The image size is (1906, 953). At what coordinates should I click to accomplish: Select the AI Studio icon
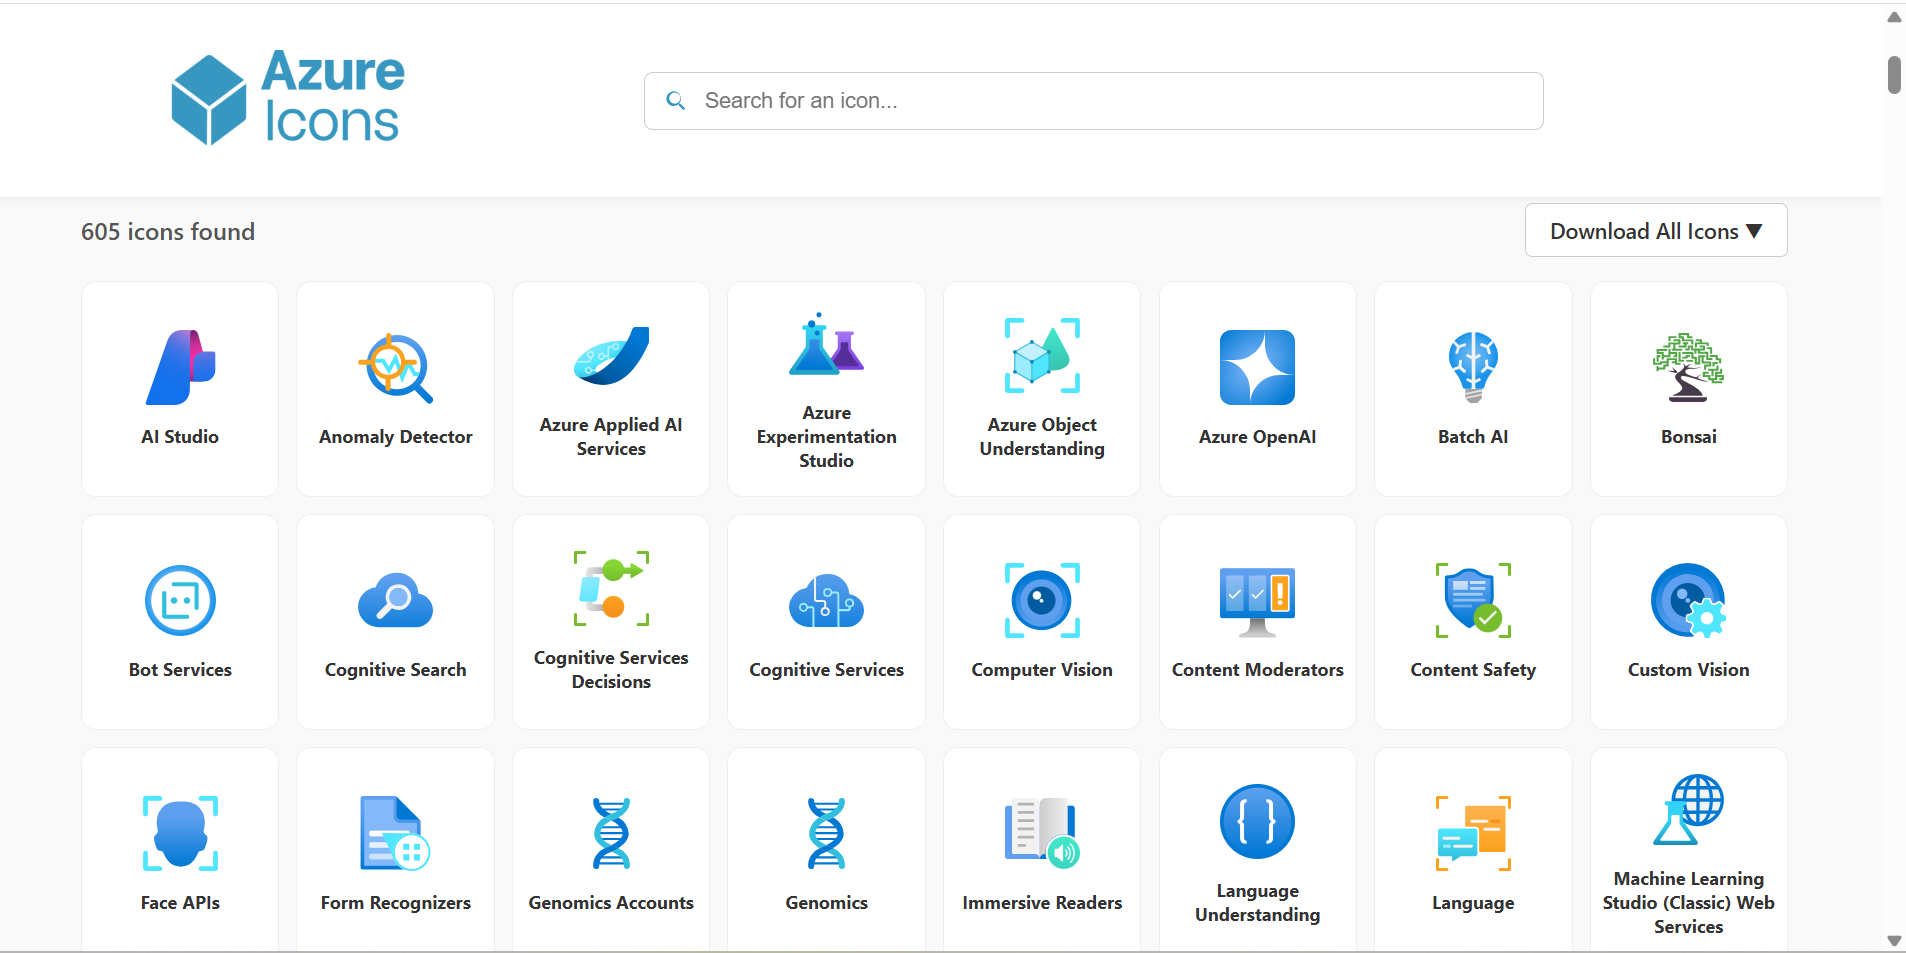[x=180, y=389]
